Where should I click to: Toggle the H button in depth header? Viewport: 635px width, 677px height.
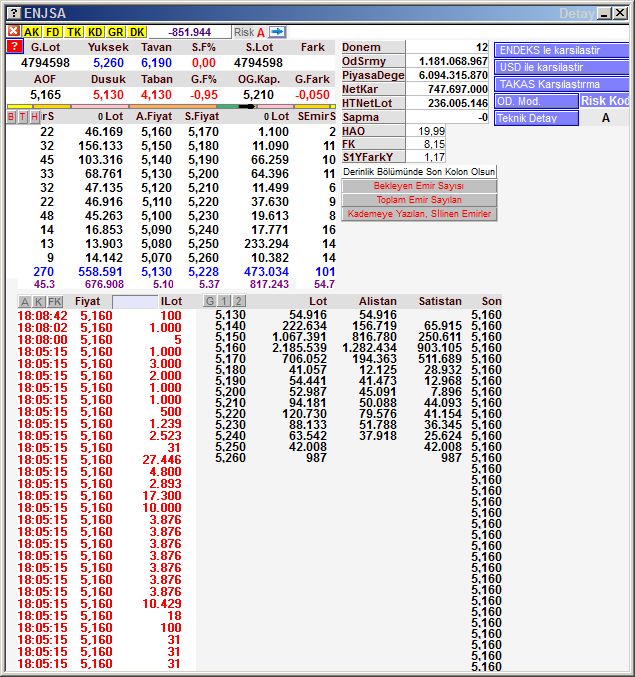(35, 117)
